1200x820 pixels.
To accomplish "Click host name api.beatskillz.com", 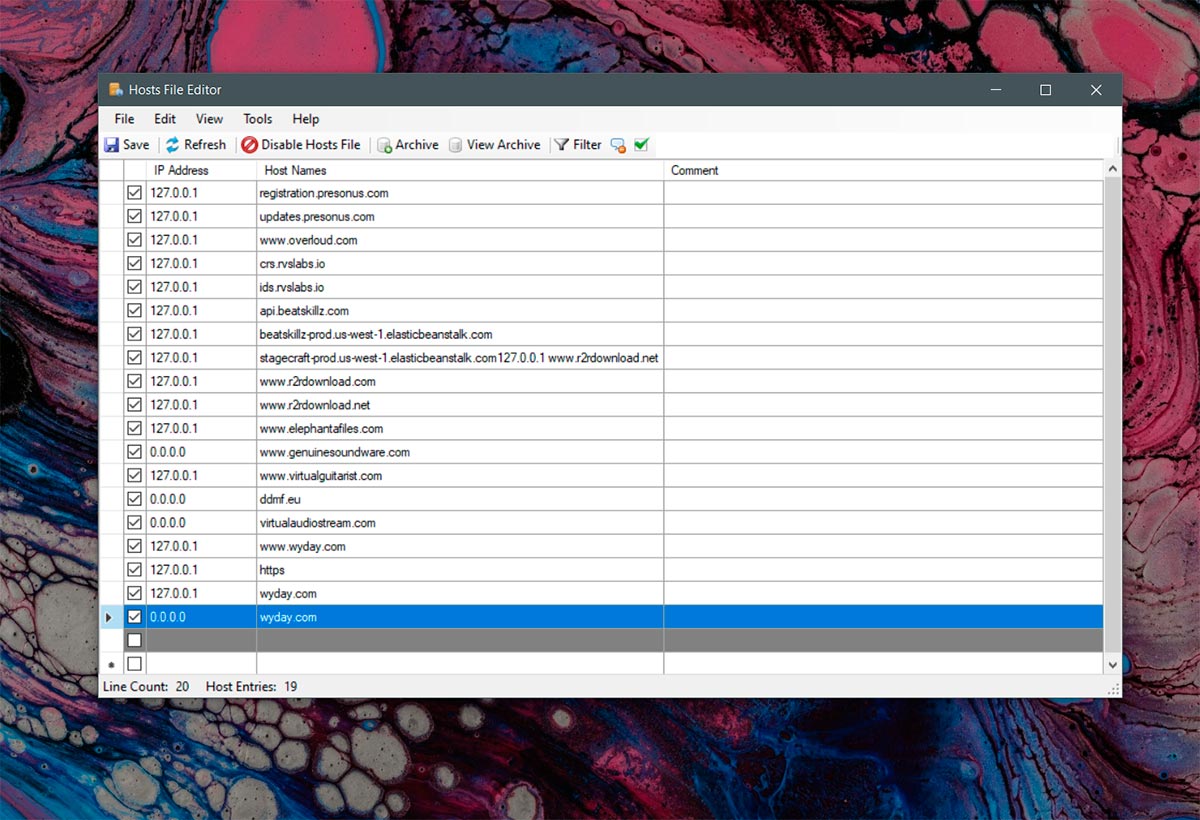I will coord(304,311).
